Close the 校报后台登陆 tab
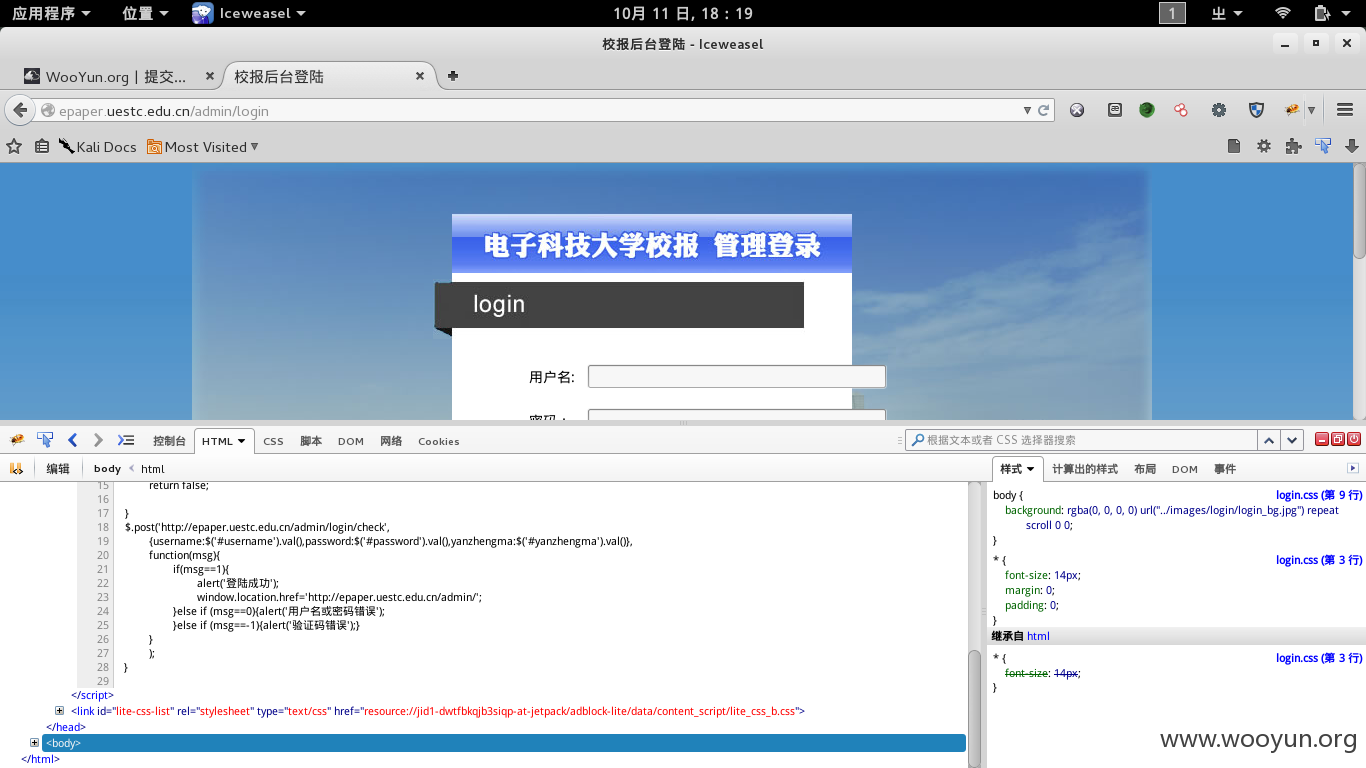Image resolution: width=1366 pixels, height=768 pixels. coord(420,76)
